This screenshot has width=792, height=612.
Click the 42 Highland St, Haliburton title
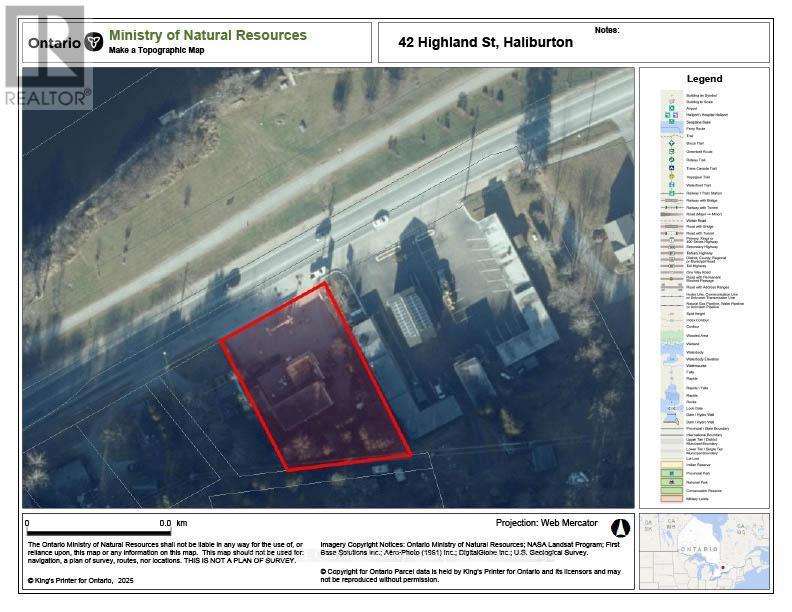[485, 42]
